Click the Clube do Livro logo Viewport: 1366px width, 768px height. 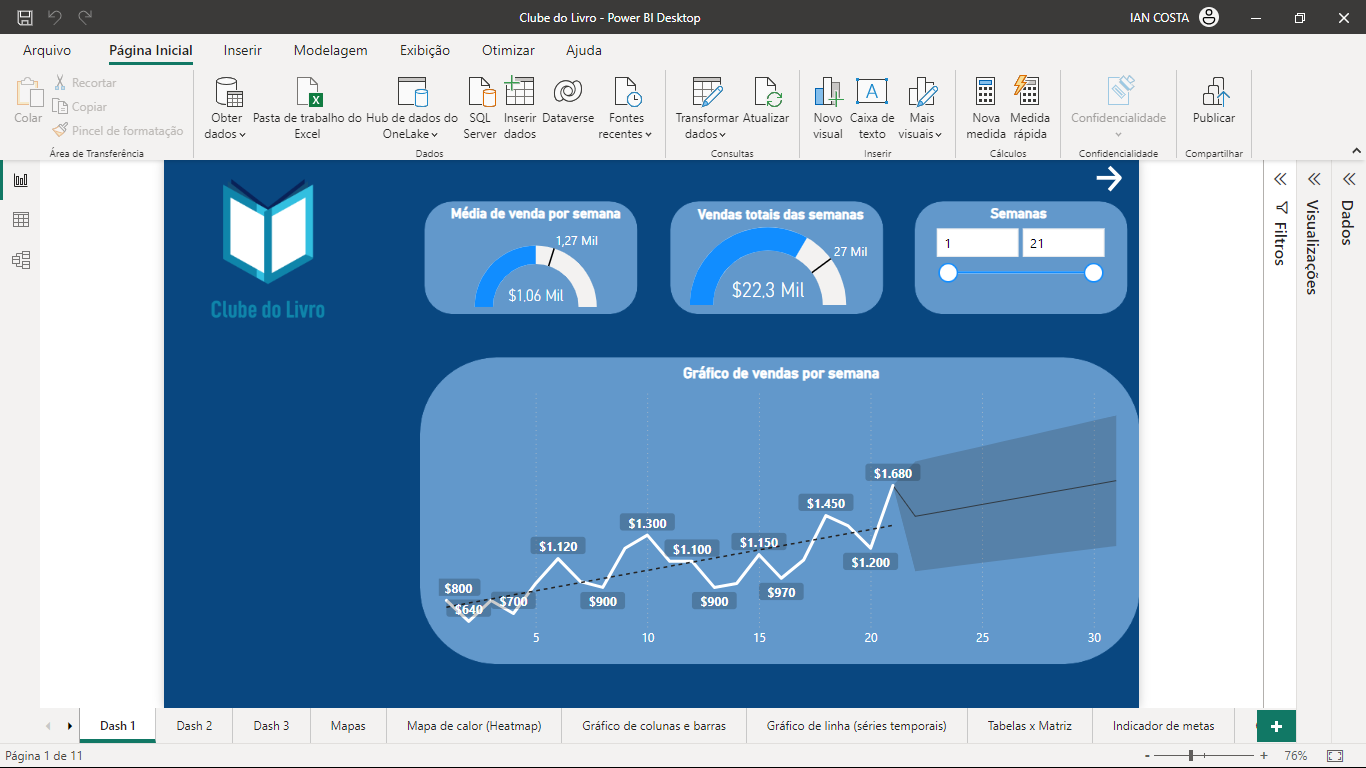click(268, 248)
